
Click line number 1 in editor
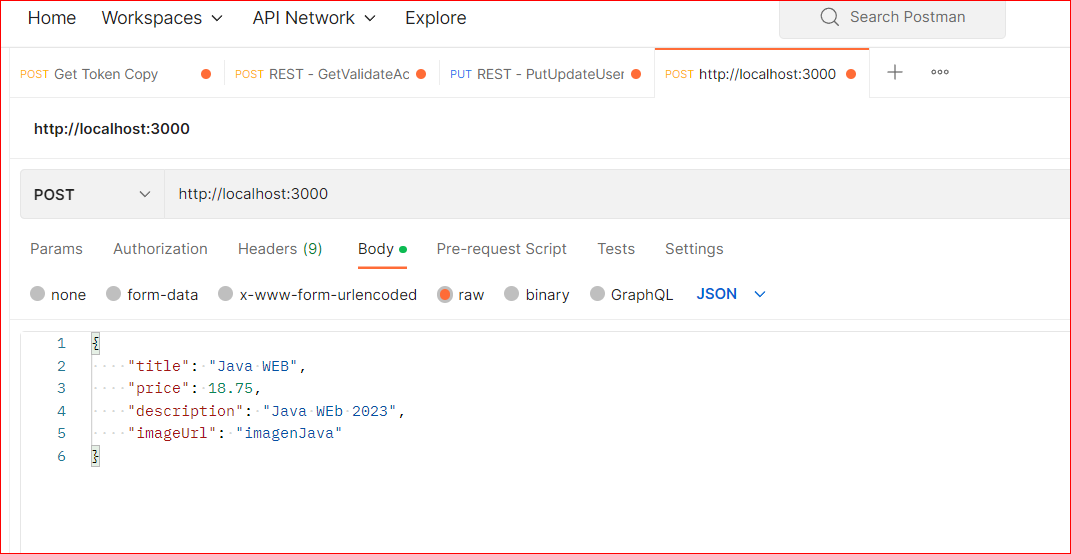(62, 344)
